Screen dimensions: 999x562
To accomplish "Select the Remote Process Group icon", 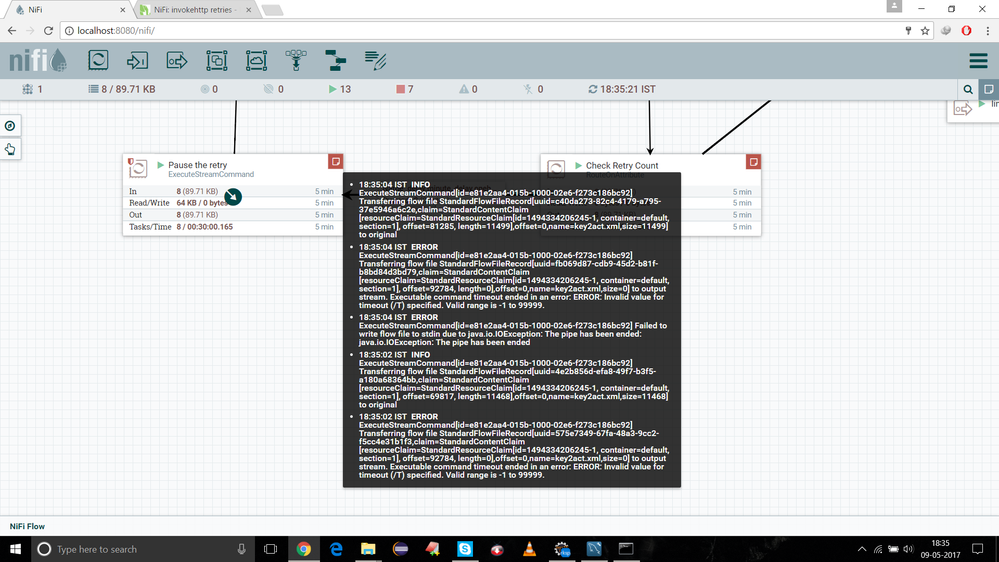I will pos(256,61).
